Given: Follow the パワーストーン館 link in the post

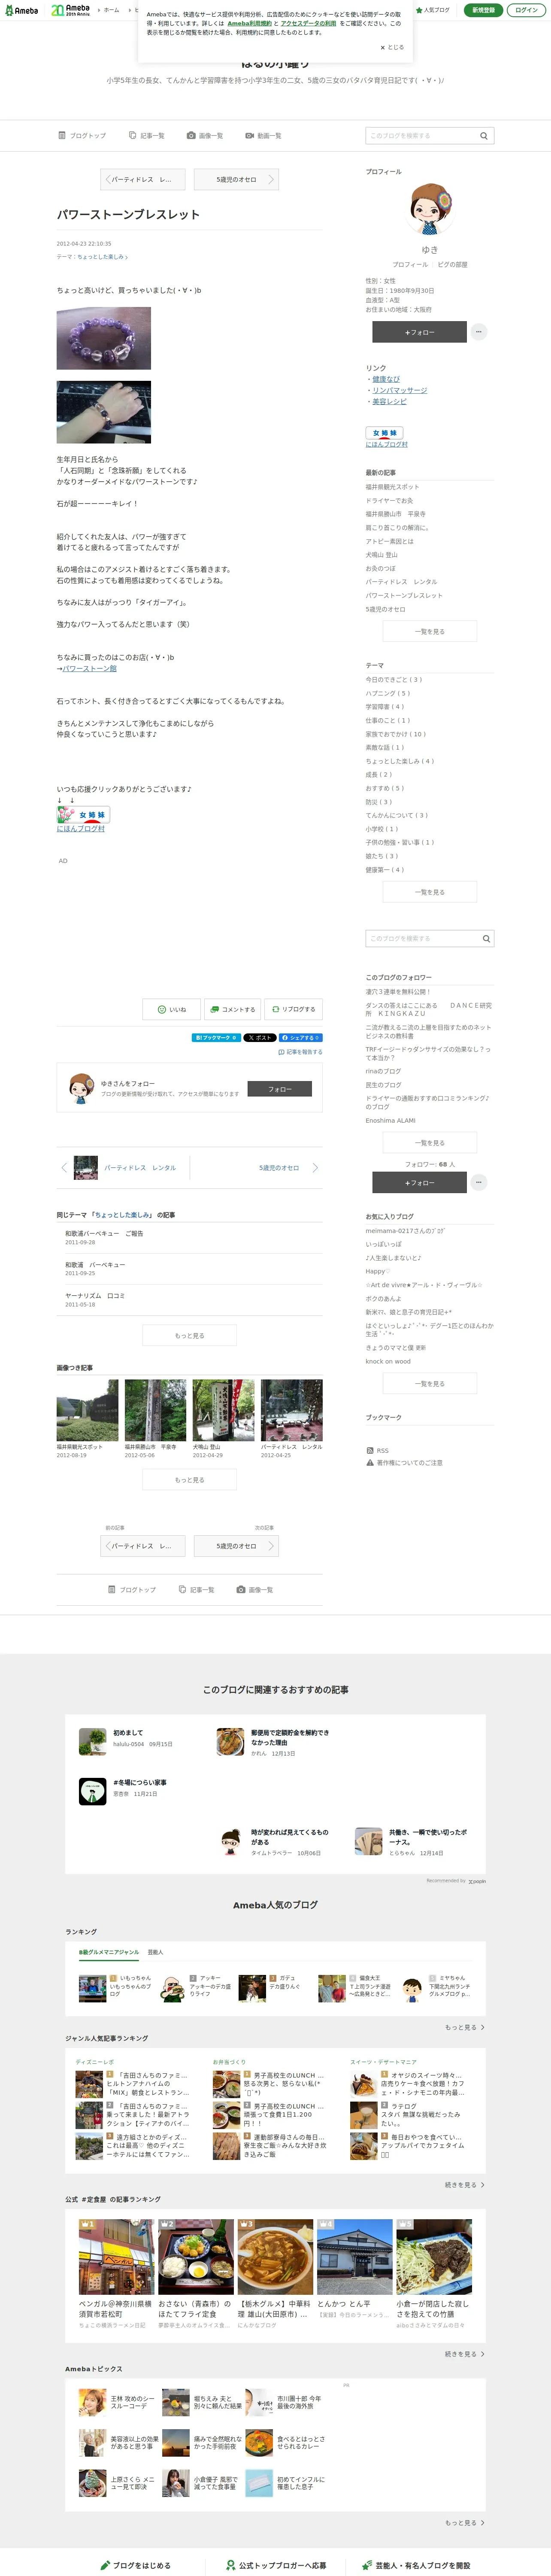Looking at the screenshot, I should pos(90,669).
